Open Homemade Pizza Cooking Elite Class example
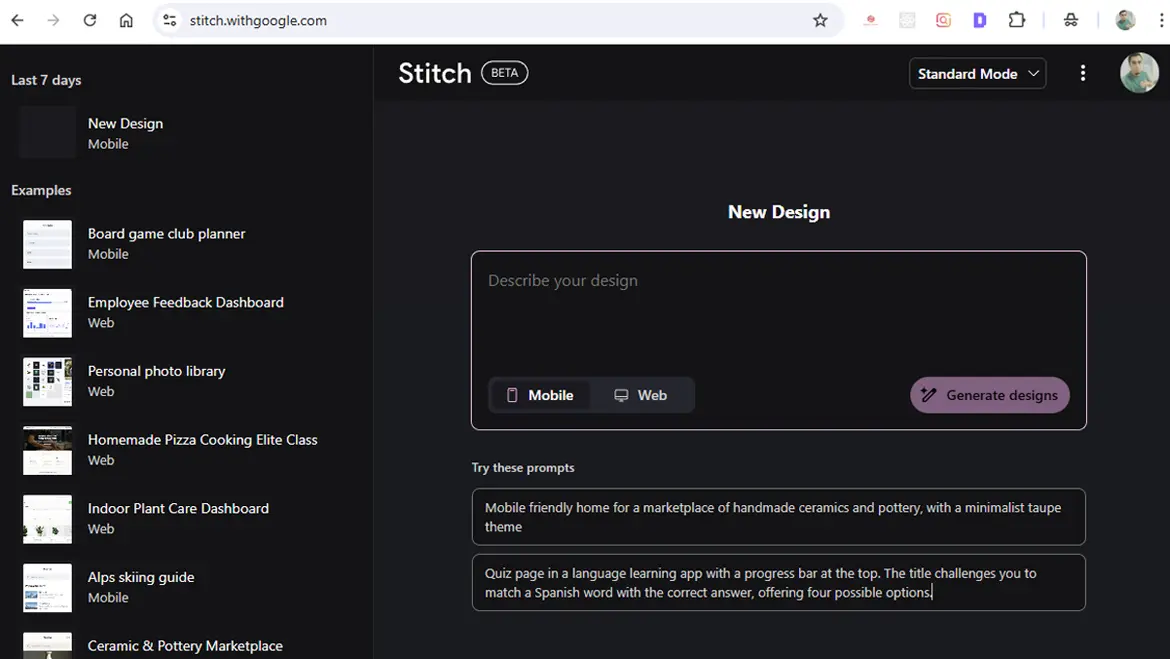The height and width of the screenshot is (659, 1170). pos(203,449)
